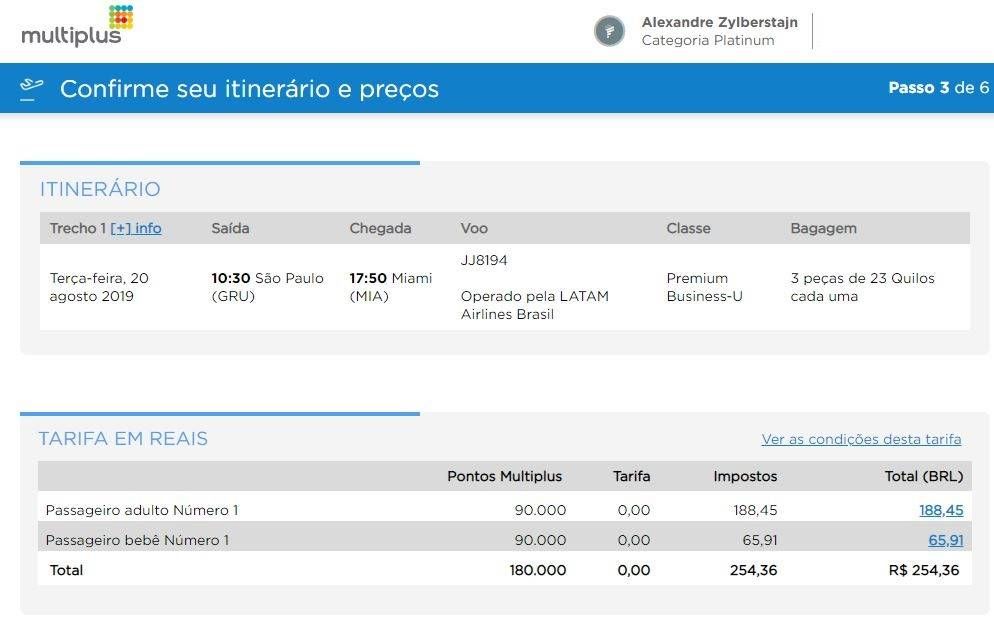
Task: Click the 'Passo 3 de 6' step indicator
Action: coord(938,88)
